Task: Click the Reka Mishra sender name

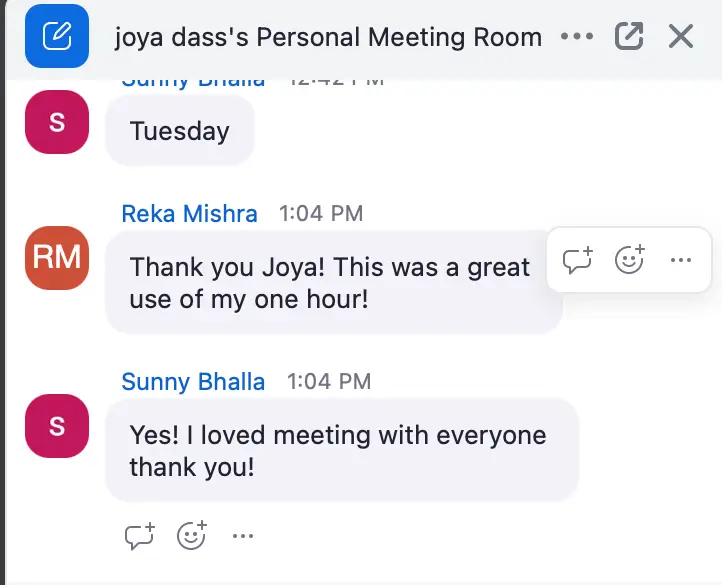Action: pyautogui.click(x=189, y=213)
